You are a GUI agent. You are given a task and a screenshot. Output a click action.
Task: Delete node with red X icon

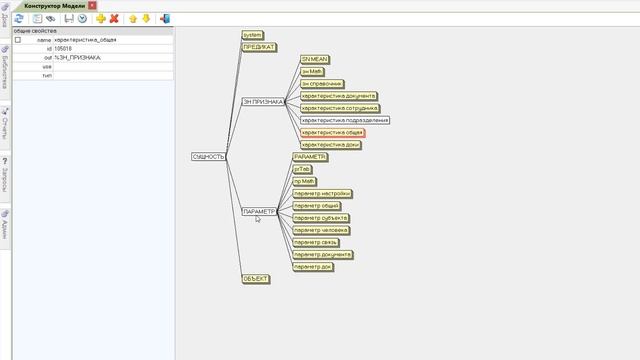[x=114, y=19]
